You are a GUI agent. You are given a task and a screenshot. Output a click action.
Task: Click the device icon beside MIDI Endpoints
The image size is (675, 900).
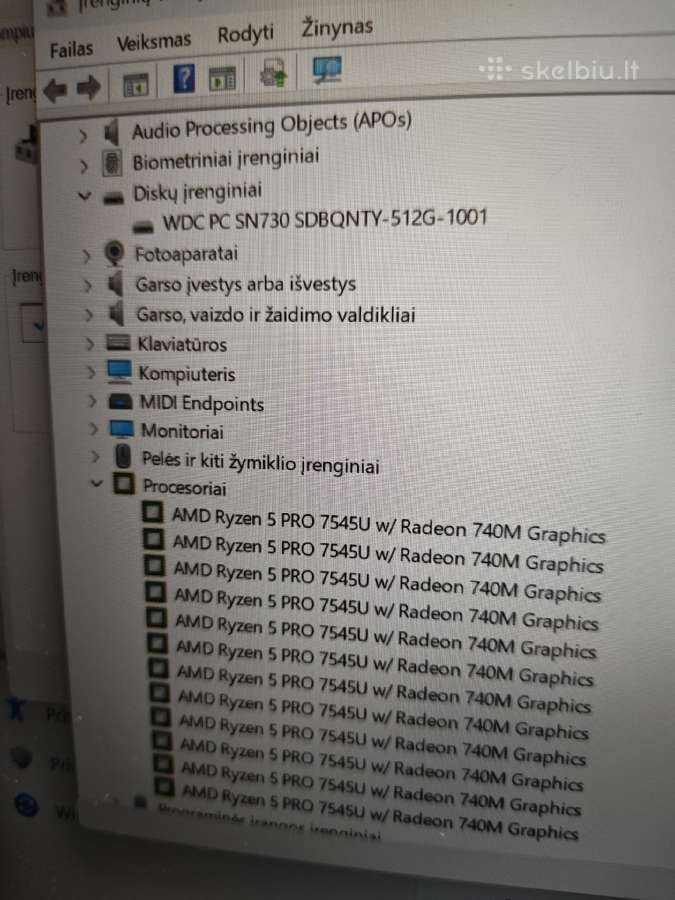(121, 401)
